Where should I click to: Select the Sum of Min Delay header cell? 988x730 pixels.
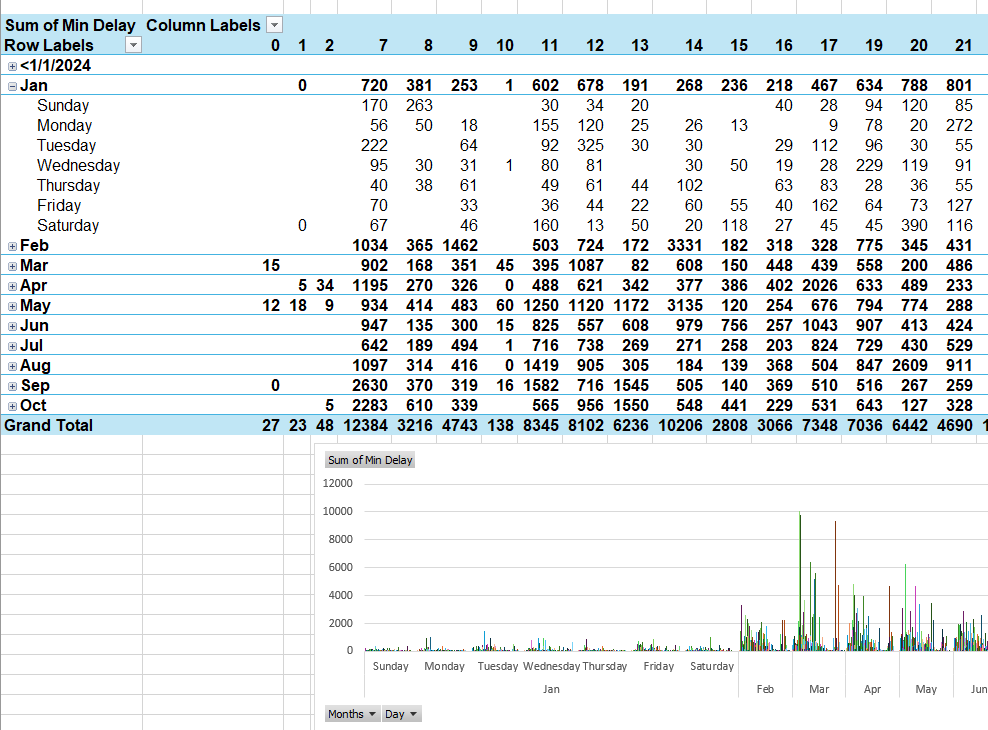click(x=70, y=25)
